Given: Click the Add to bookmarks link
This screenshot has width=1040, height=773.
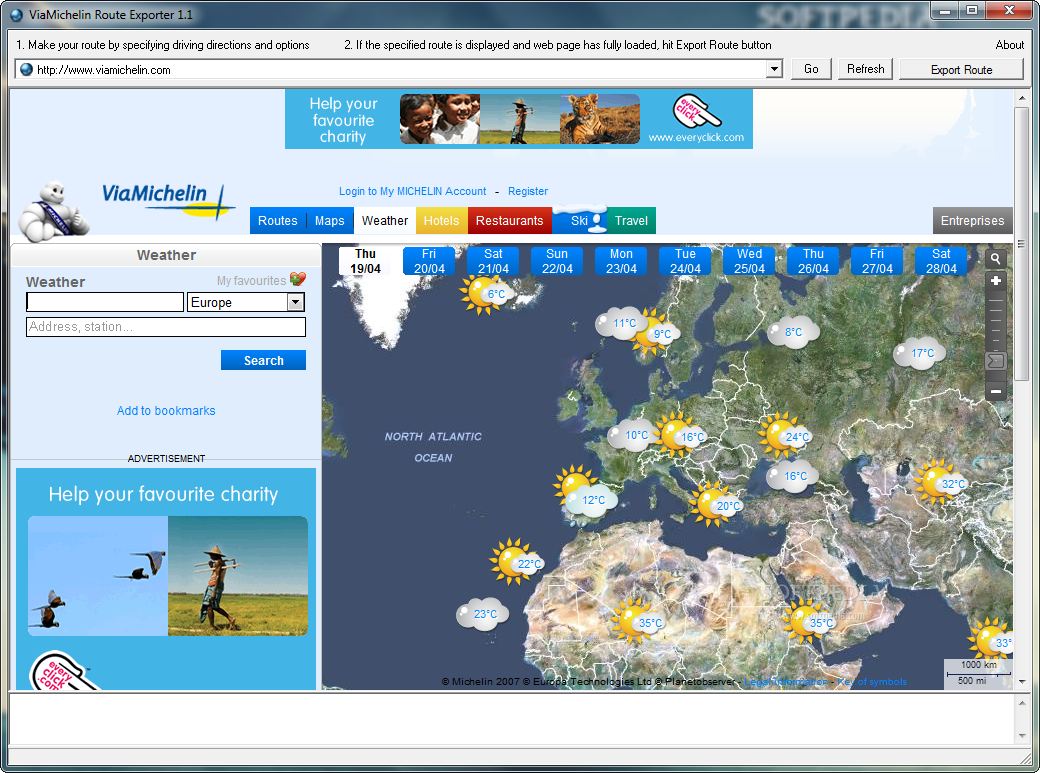Looking at the screenshot, I should pos(166,411).
